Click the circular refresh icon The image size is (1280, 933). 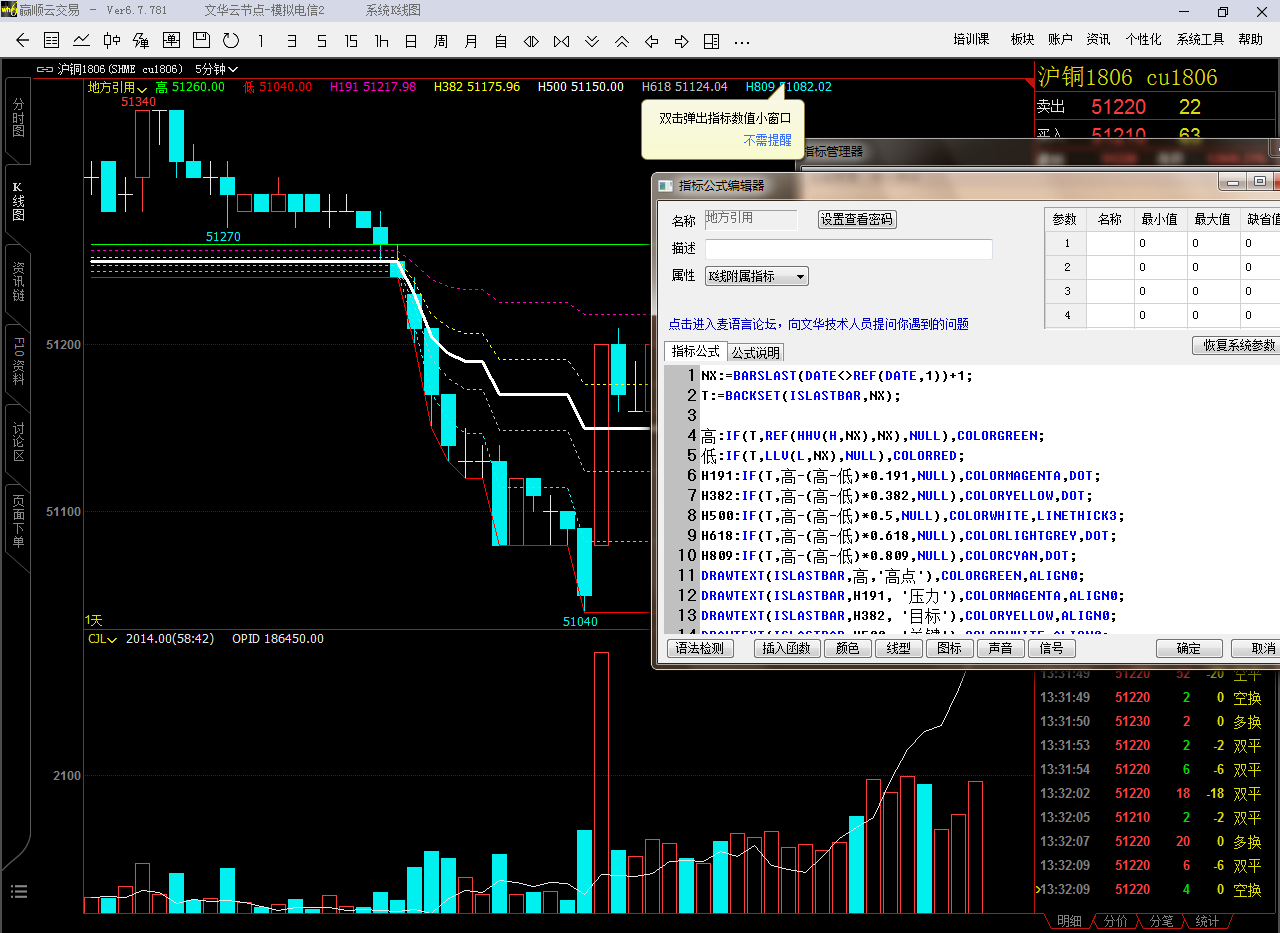coord(231,41)
